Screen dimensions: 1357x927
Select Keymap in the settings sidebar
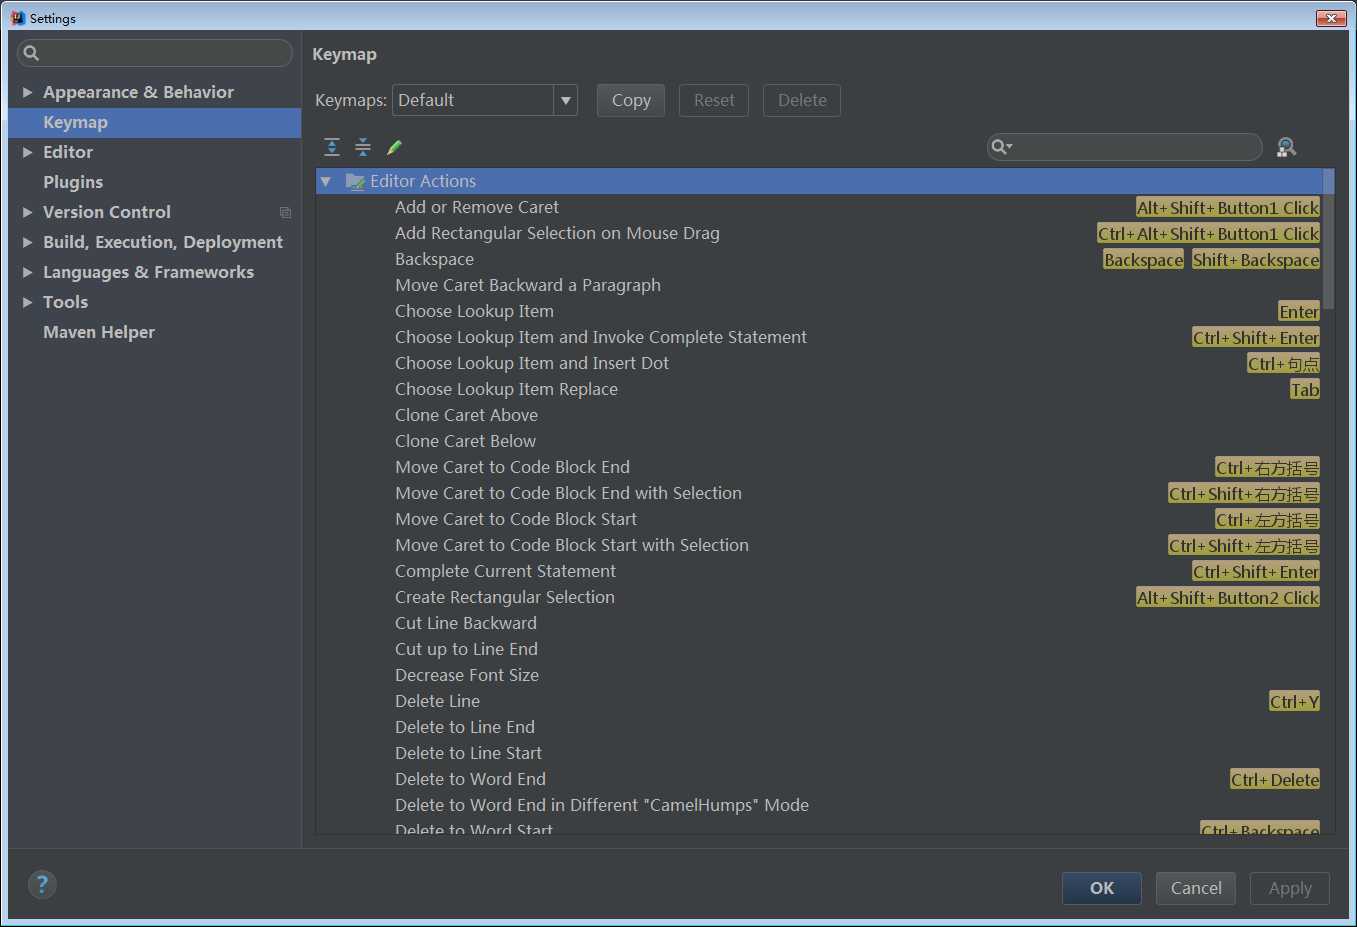(x=154, y=122)
